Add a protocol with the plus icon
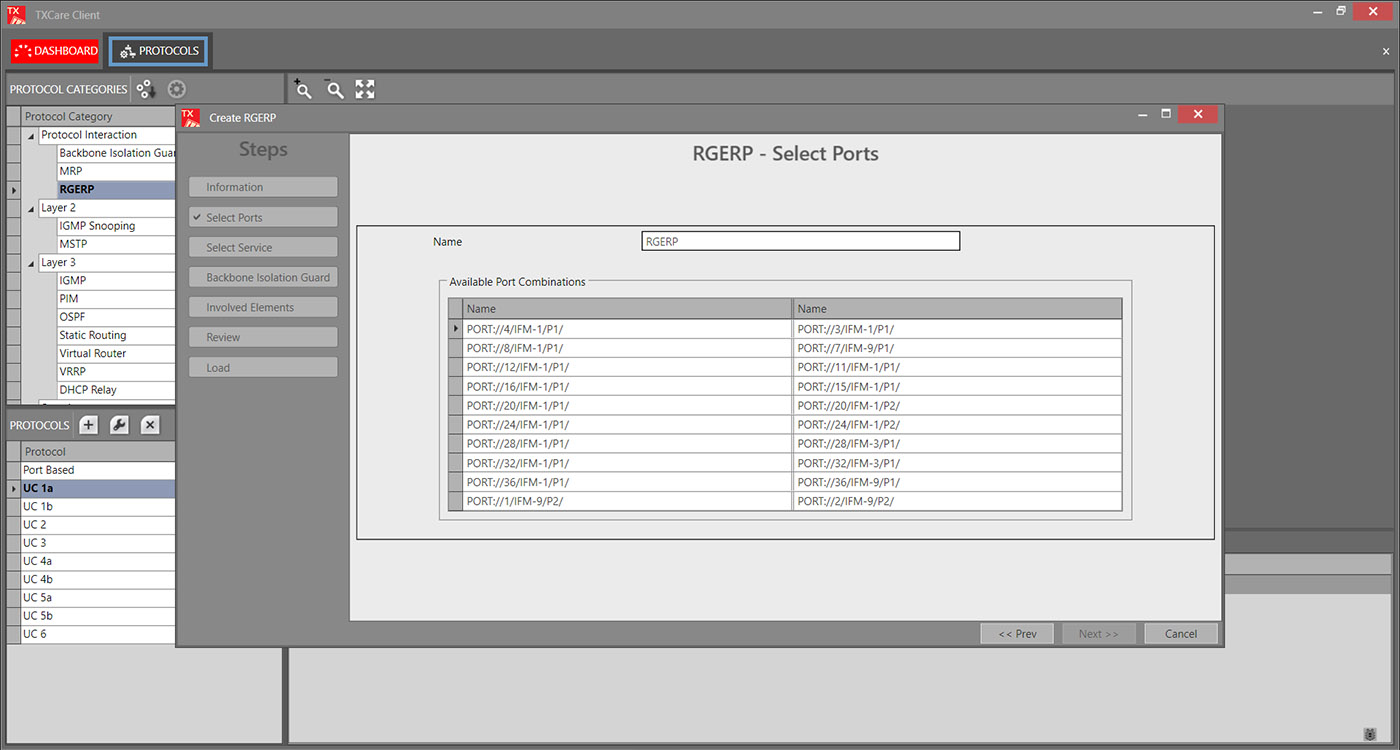This screenshot has width=1400, height=750. [x=89, y=425]
